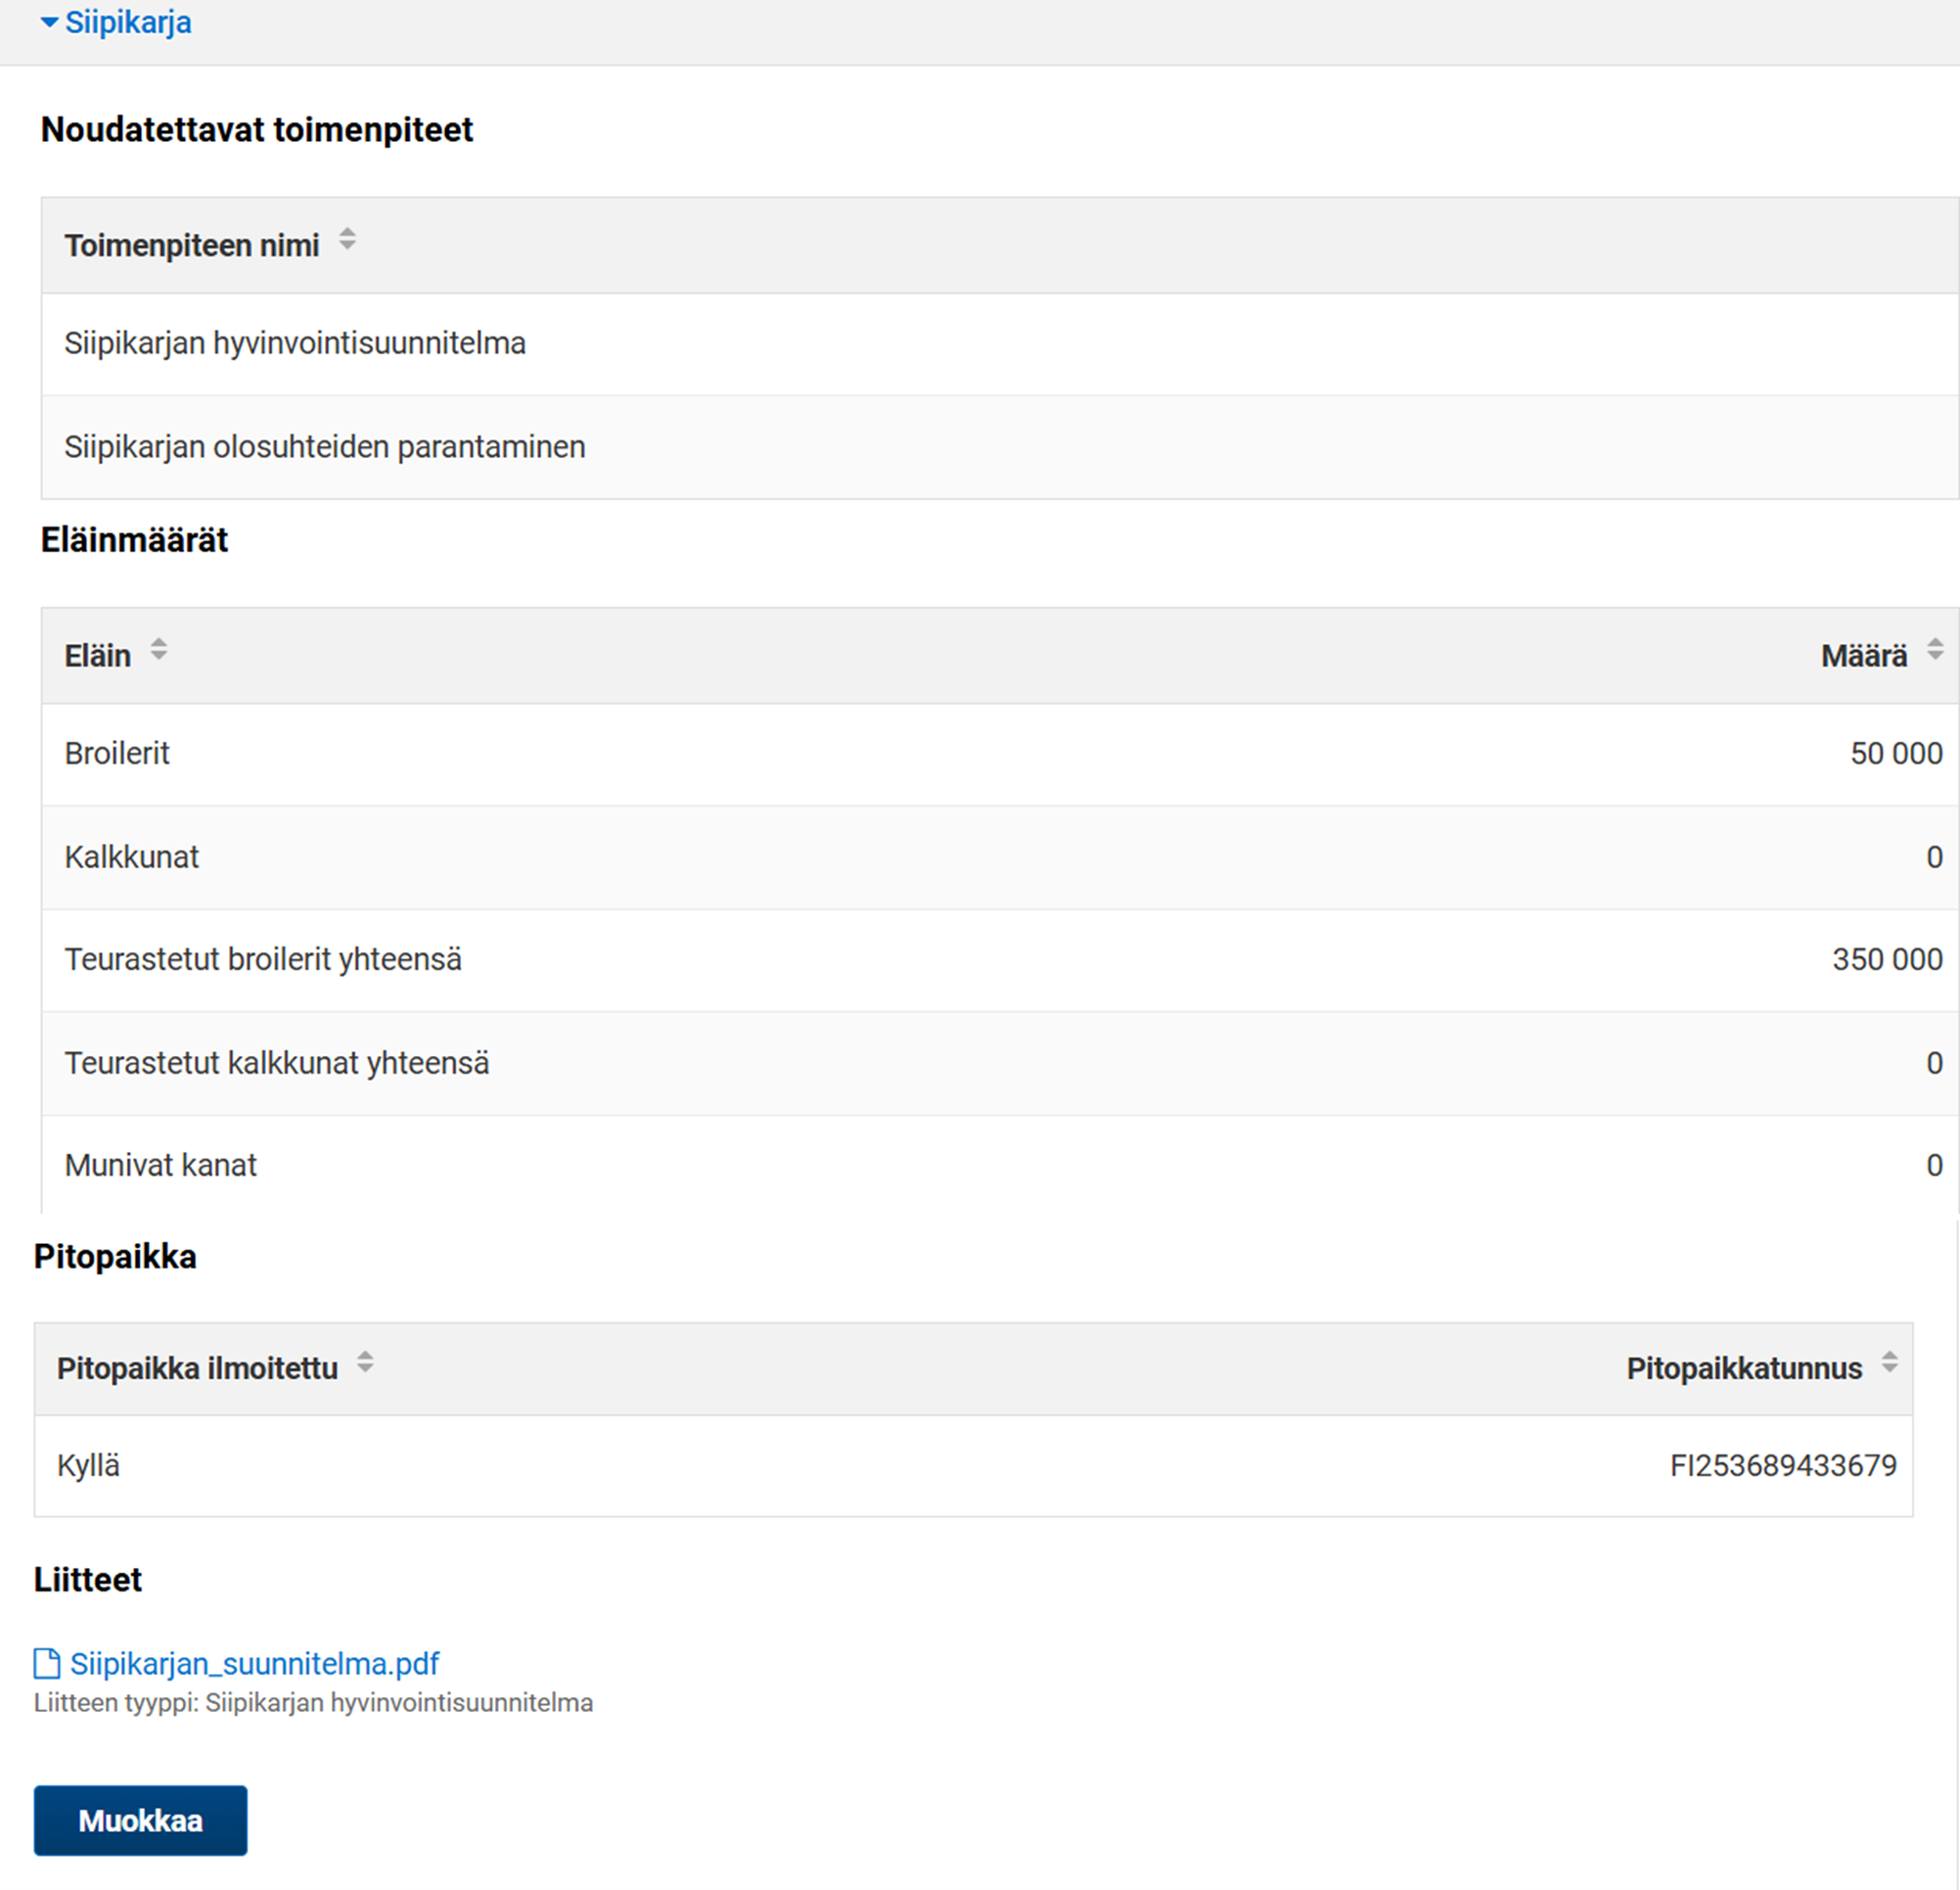
Task: Click the Munivat kanat row
Action: pos(161,1165)
